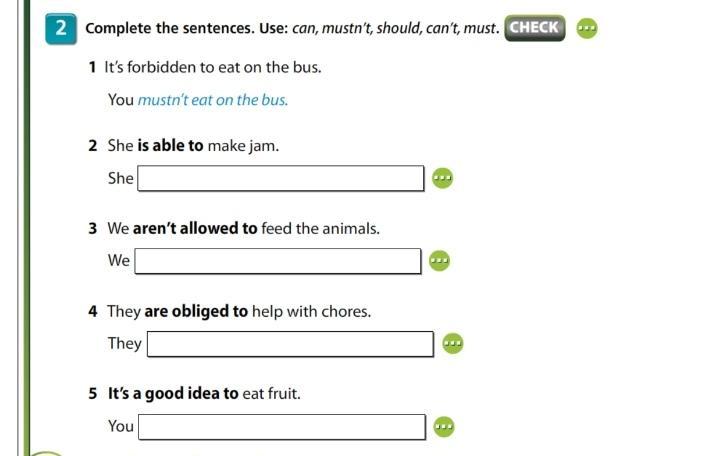Image resolution: width=720 pixels, height=456 pixels.
Task: Focus the answer field after 'We'
Action: [x=278, y=261]
